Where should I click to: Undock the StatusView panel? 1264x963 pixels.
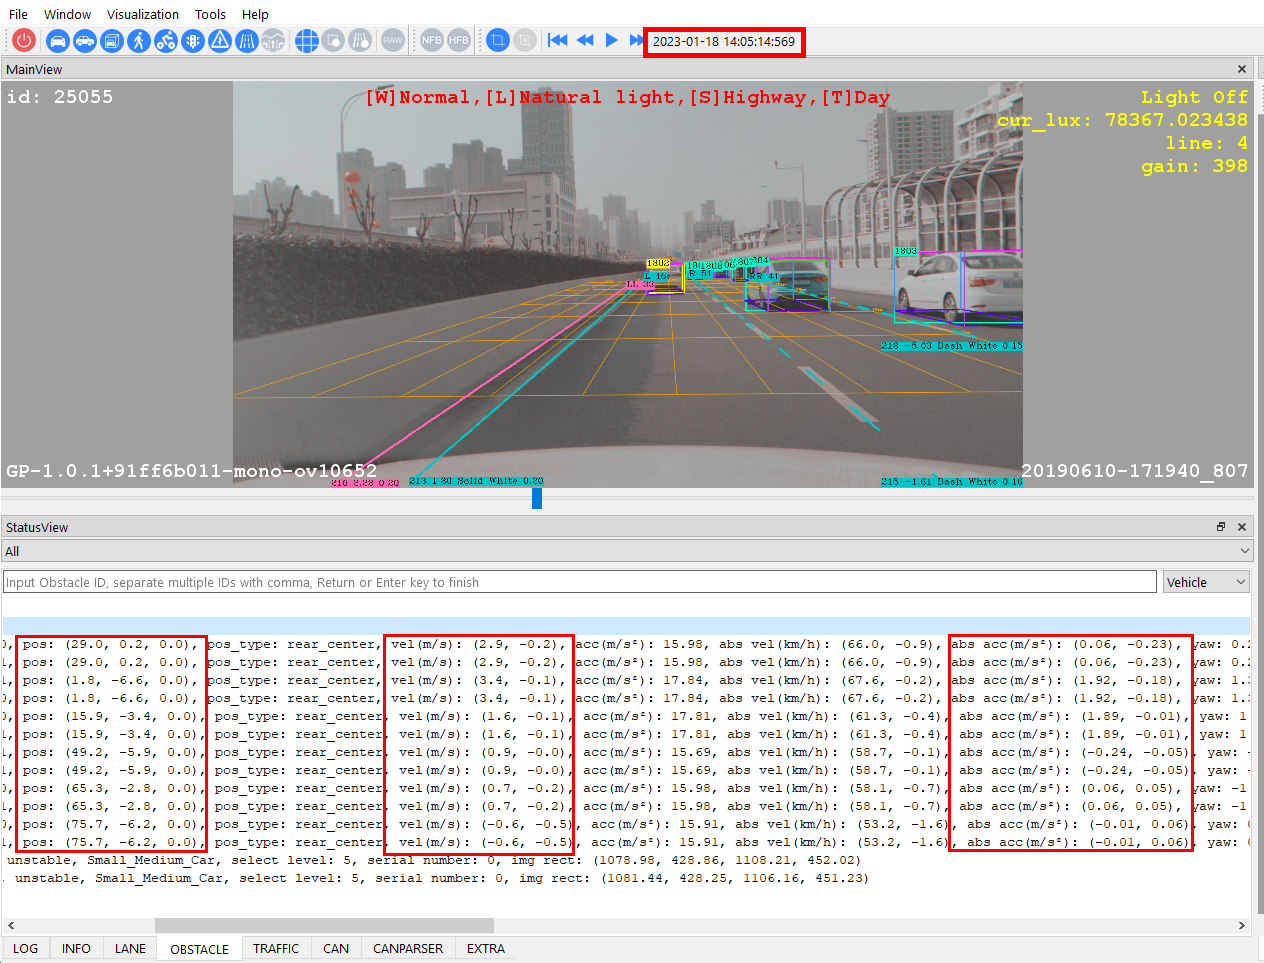point(1221,527)
